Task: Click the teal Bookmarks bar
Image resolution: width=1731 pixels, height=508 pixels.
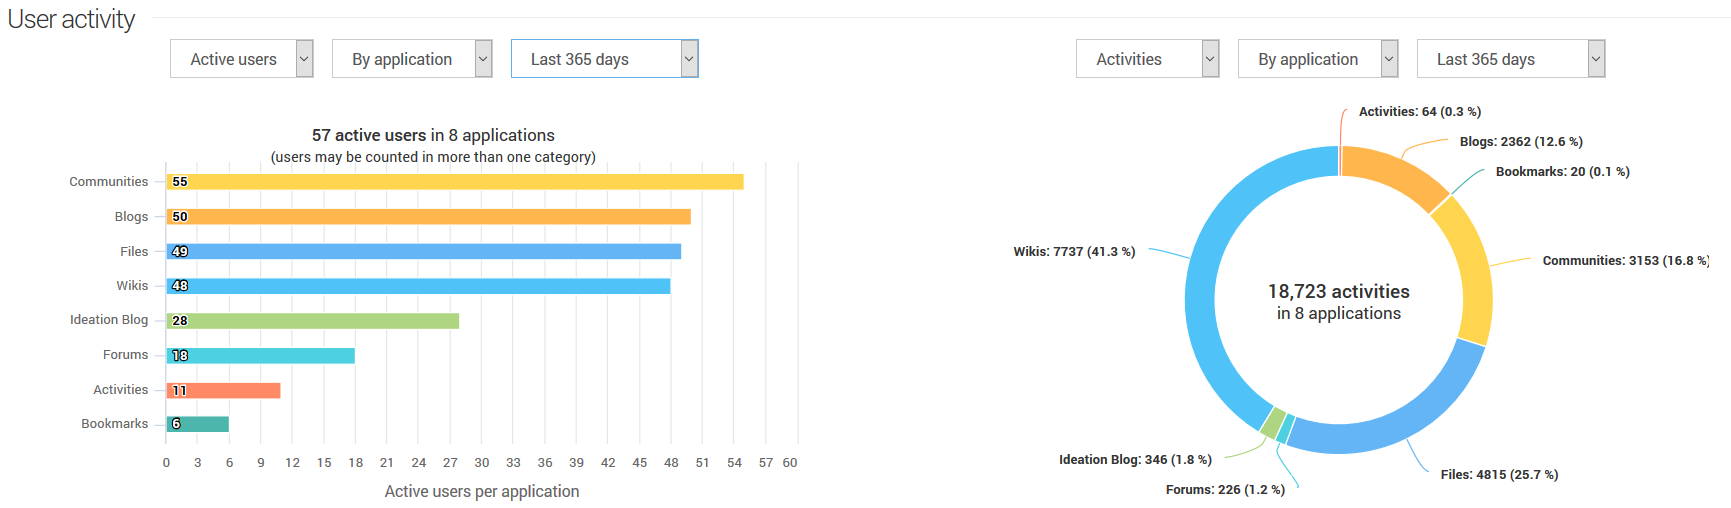Action: coord(198,424)
